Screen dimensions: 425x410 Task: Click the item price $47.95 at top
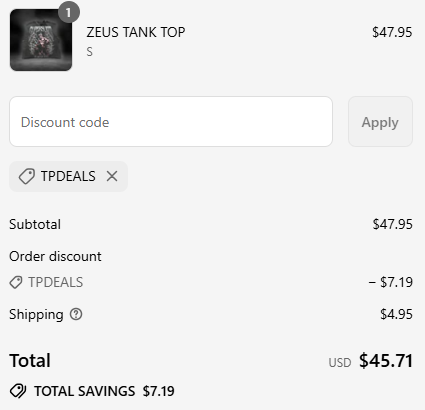[392, 32]
